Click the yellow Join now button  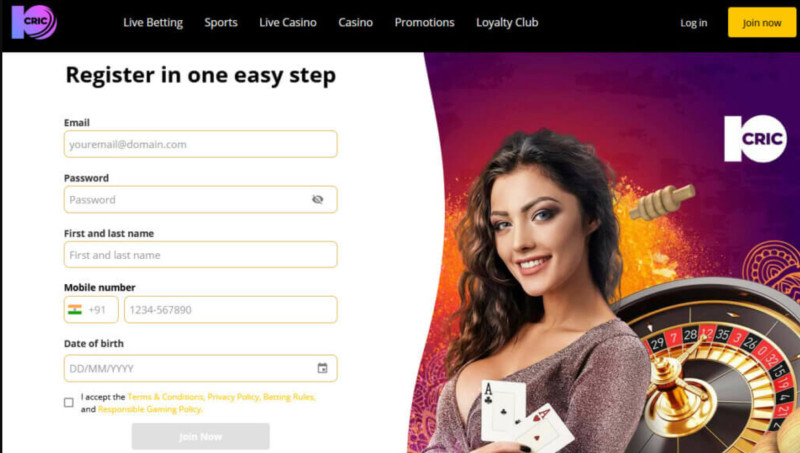pyautogui.click(x=762, y=22)
